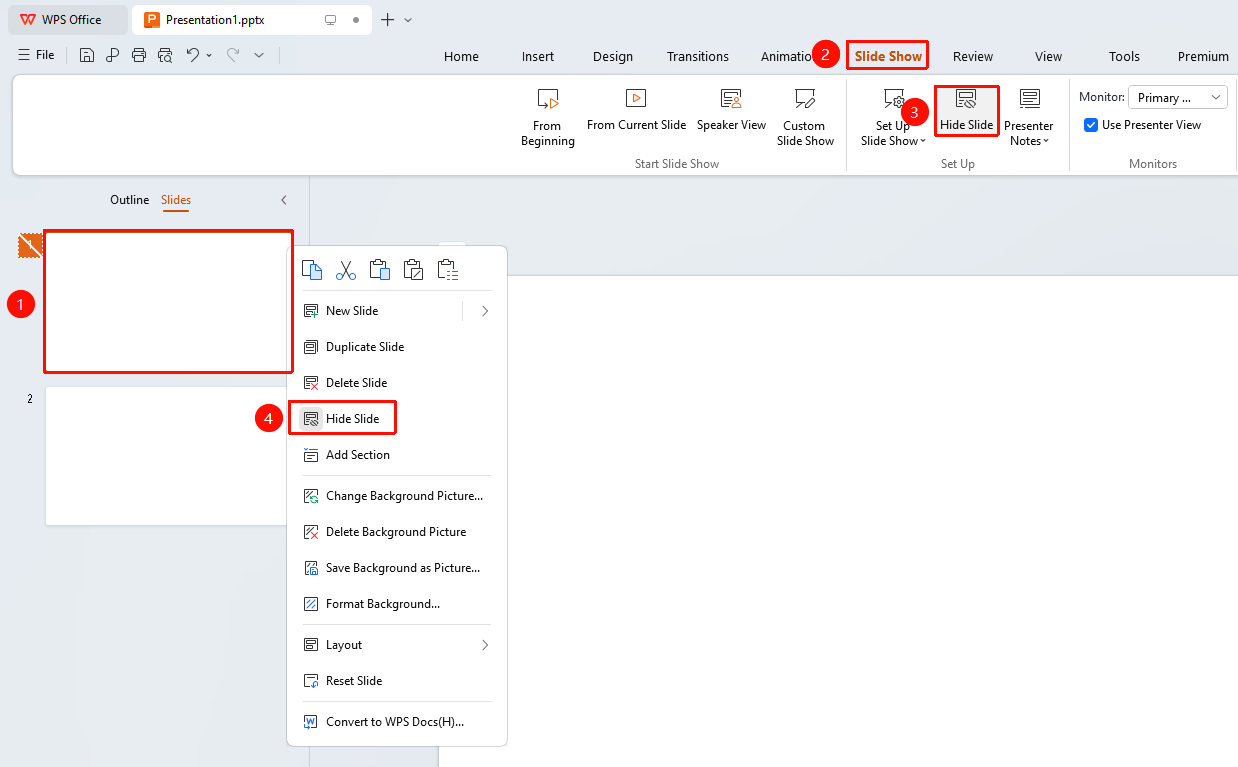Viewport: 1238px width, 767px height.
Task: Switch to the Slide Show ribbon tab
Action: pos(888,56)
